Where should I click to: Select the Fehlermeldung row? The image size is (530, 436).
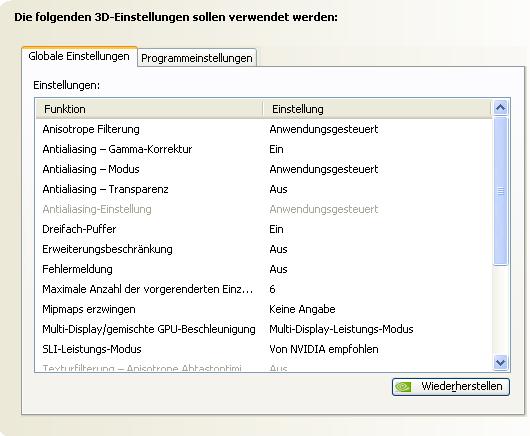click(x=264, y=269)
